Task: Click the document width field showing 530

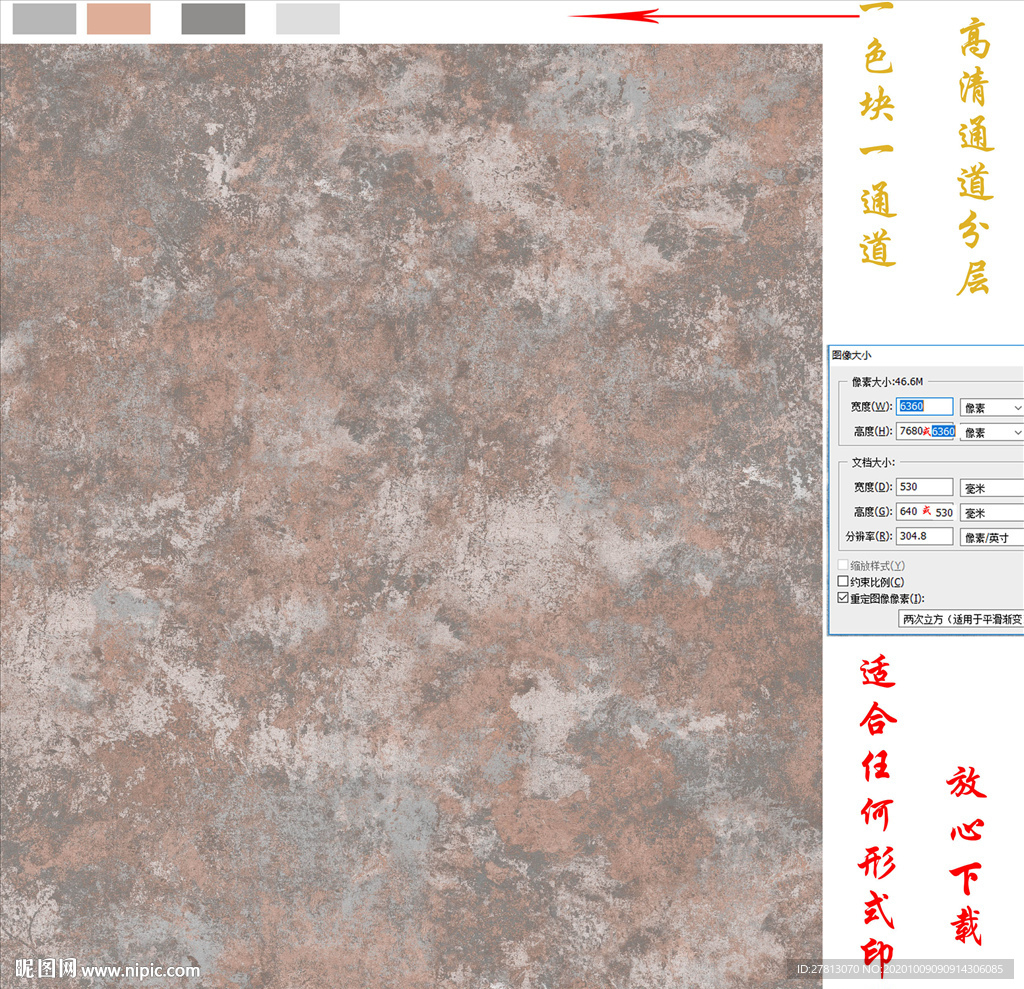Action: [924, 487]
